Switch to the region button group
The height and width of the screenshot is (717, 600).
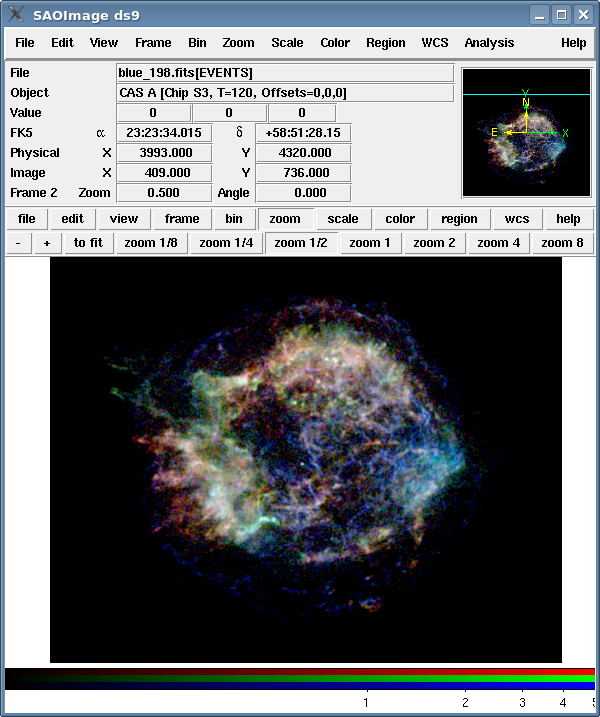pos(459,219)
